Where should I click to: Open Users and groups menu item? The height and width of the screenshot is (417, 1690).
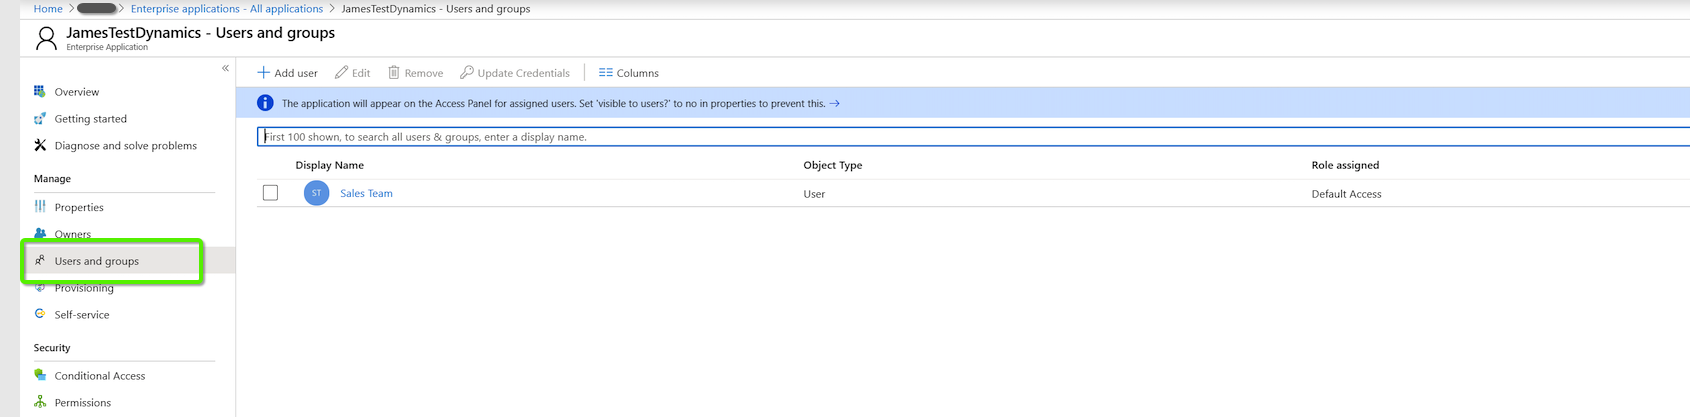click(97, 261)
